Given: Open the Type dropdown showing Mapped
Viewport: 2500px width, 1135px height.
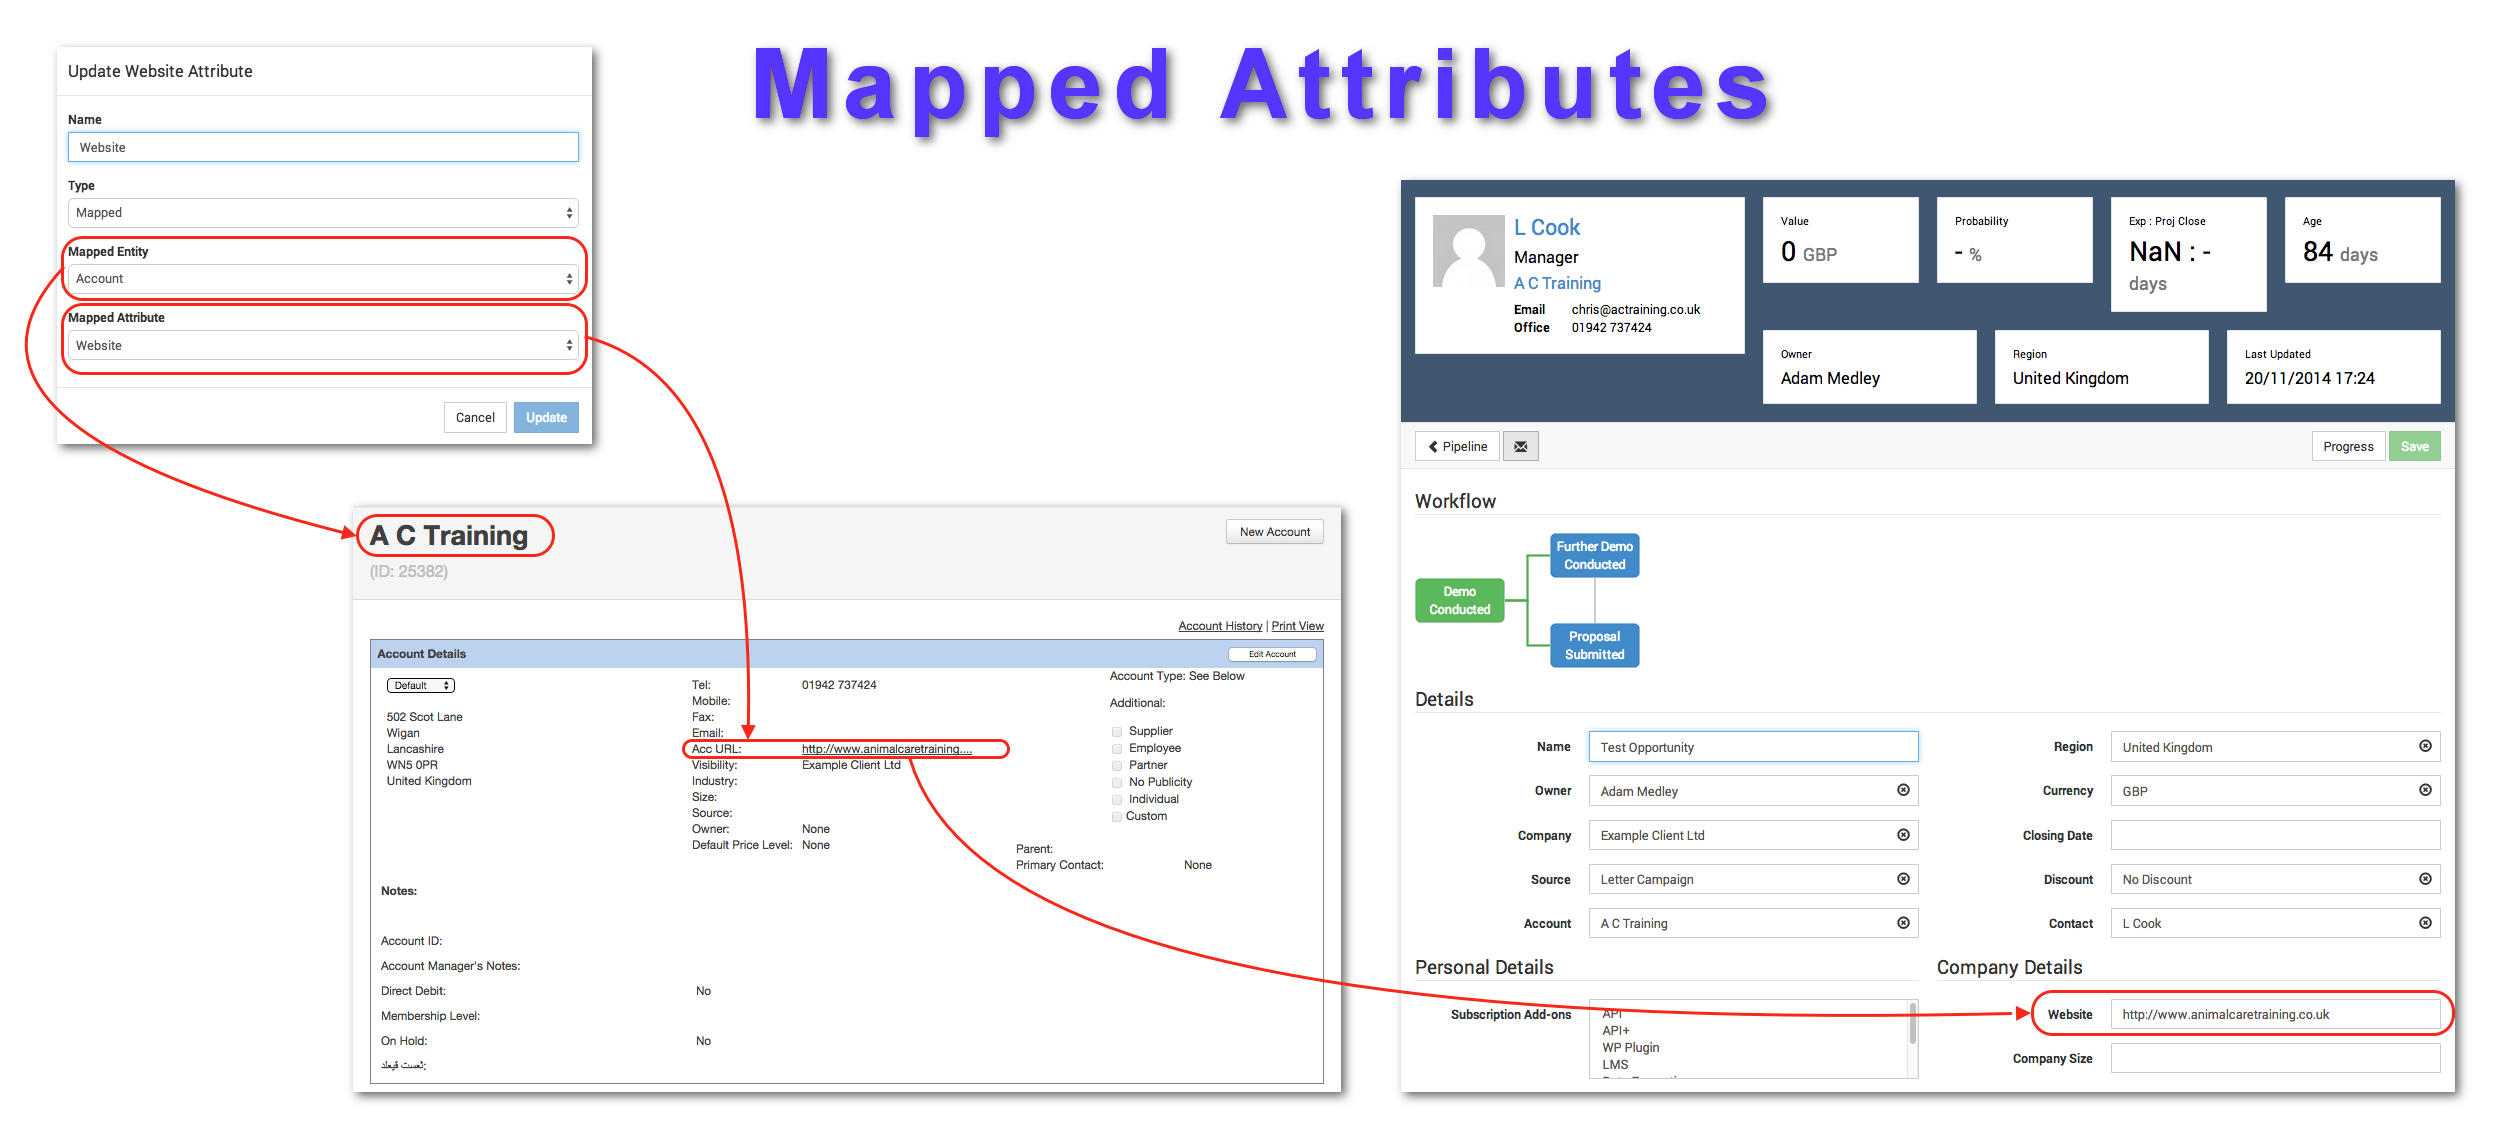Looking at the screenshot, I should click(x=323, y=212).
